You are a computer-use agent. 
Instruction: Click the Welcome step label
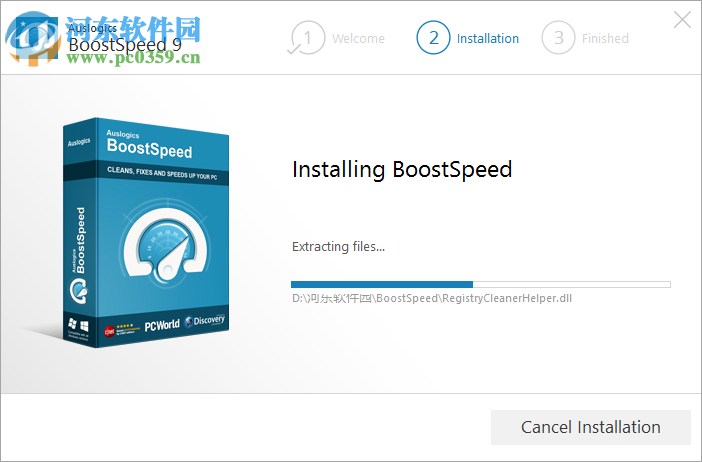pyautogui.click(x=358, y=38)
